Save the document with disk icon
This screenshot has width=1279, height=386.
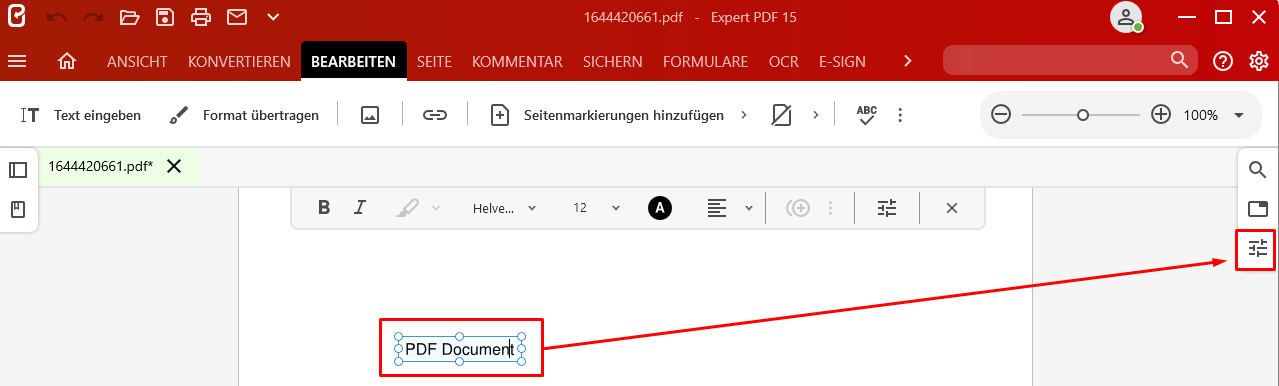click(165, 17)
